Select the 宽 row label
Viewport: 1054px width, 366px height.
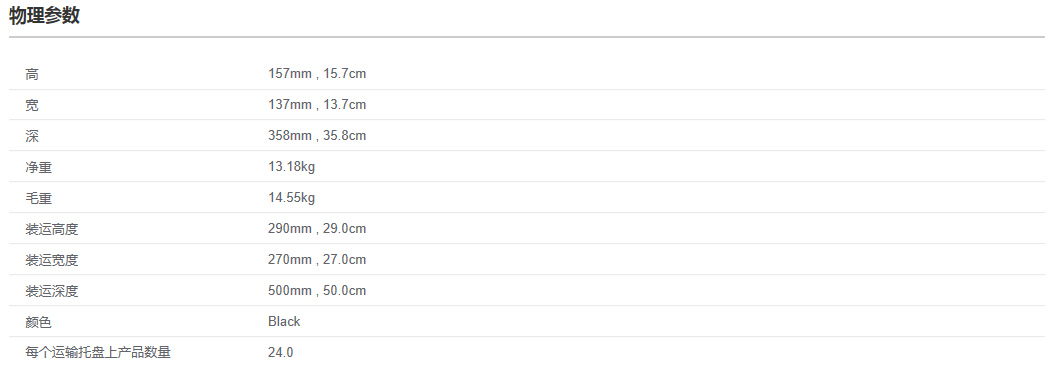tap(32, 106)
